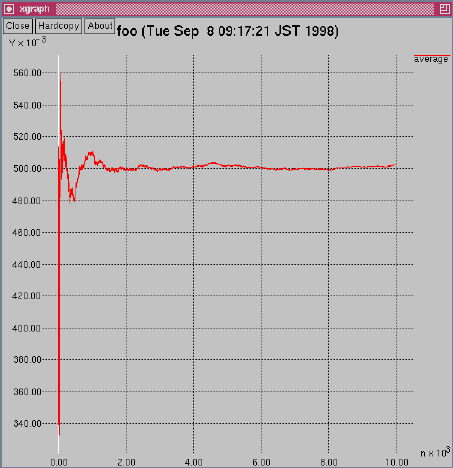Click the red line swatch in the legend
453x468 pixels.
[432, 55]
